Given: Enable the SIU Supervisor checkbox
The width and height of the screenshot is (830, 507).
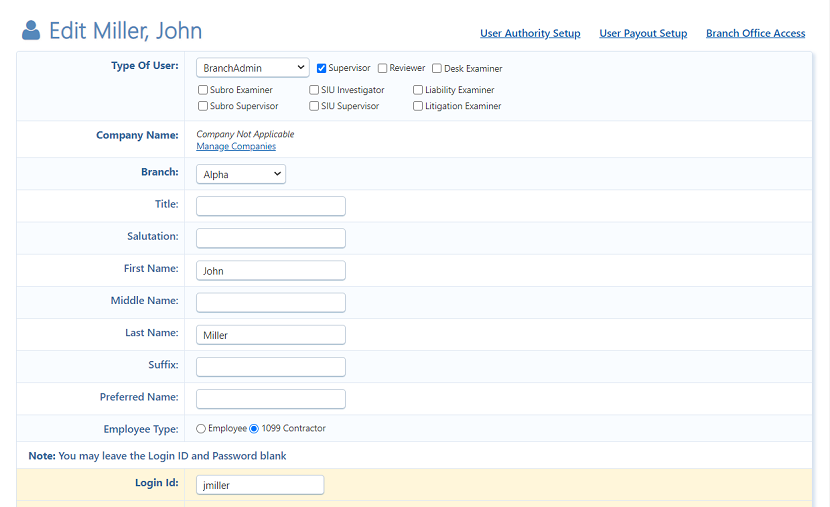Looking at the screenshot, I should click(x=314, y=106).
